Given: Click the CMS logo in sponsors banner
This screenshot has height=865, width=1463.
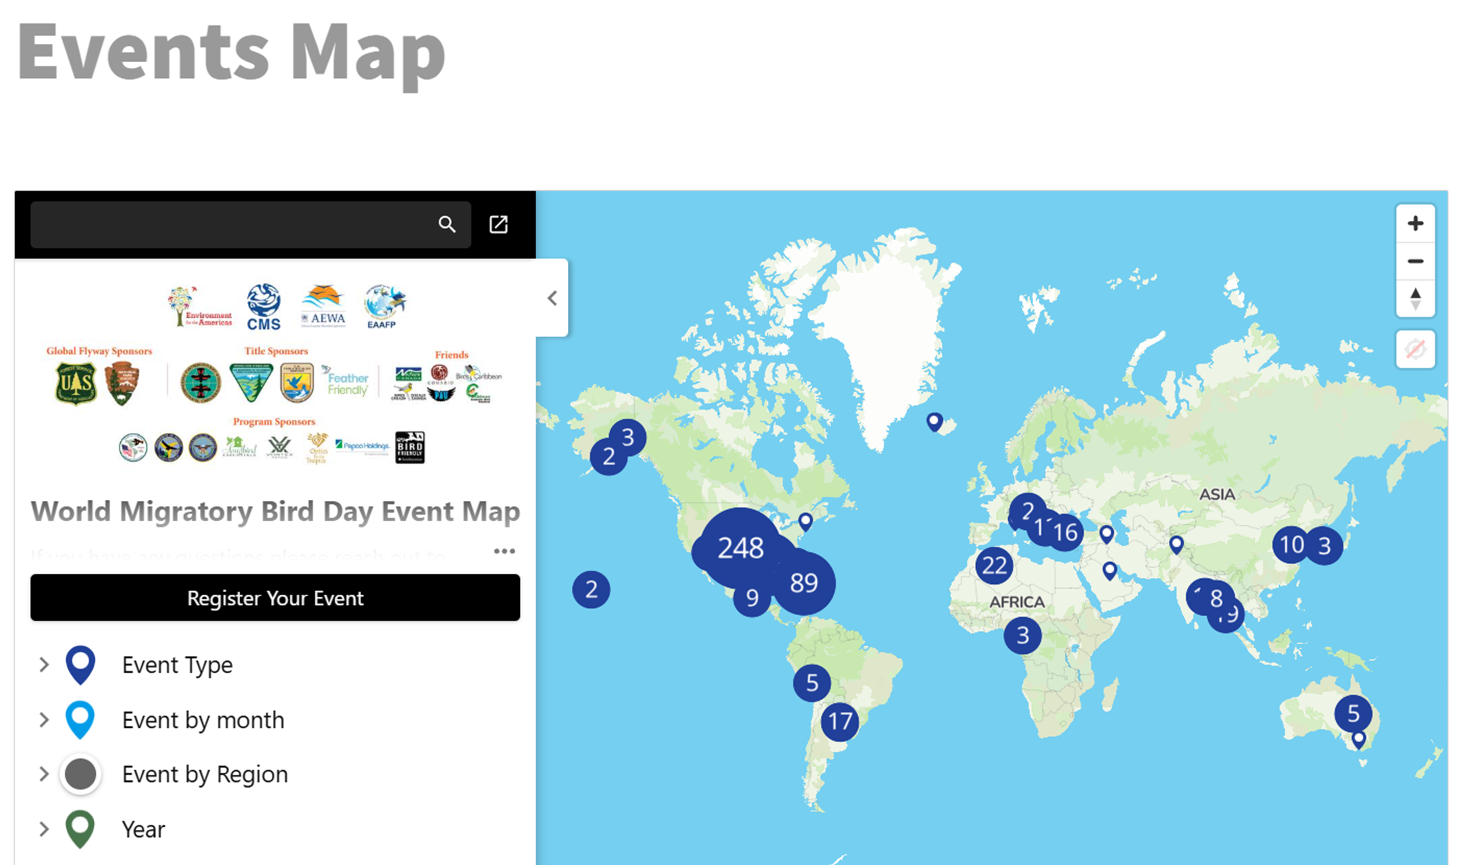Looking at the screenshot, I should (264, 306).
